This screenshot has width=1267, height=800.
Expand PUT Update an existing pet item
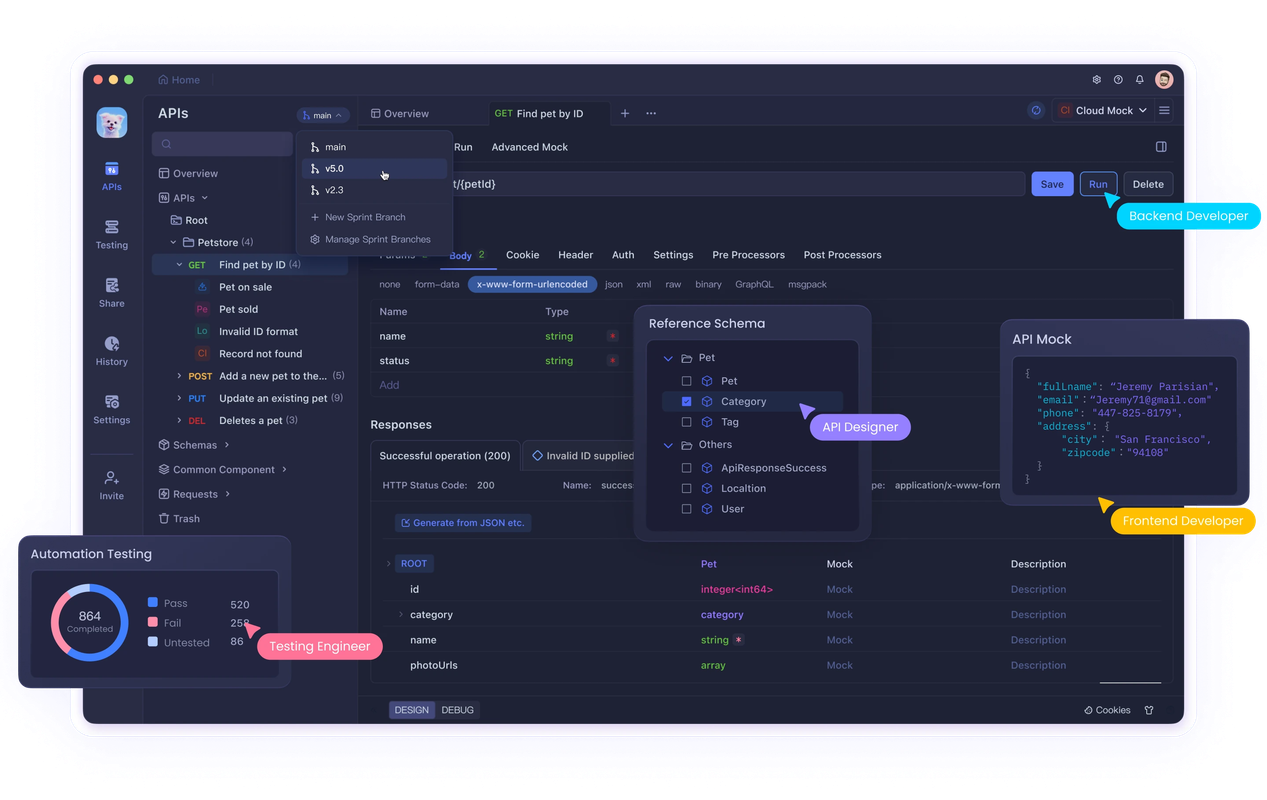tap(179, 398)
